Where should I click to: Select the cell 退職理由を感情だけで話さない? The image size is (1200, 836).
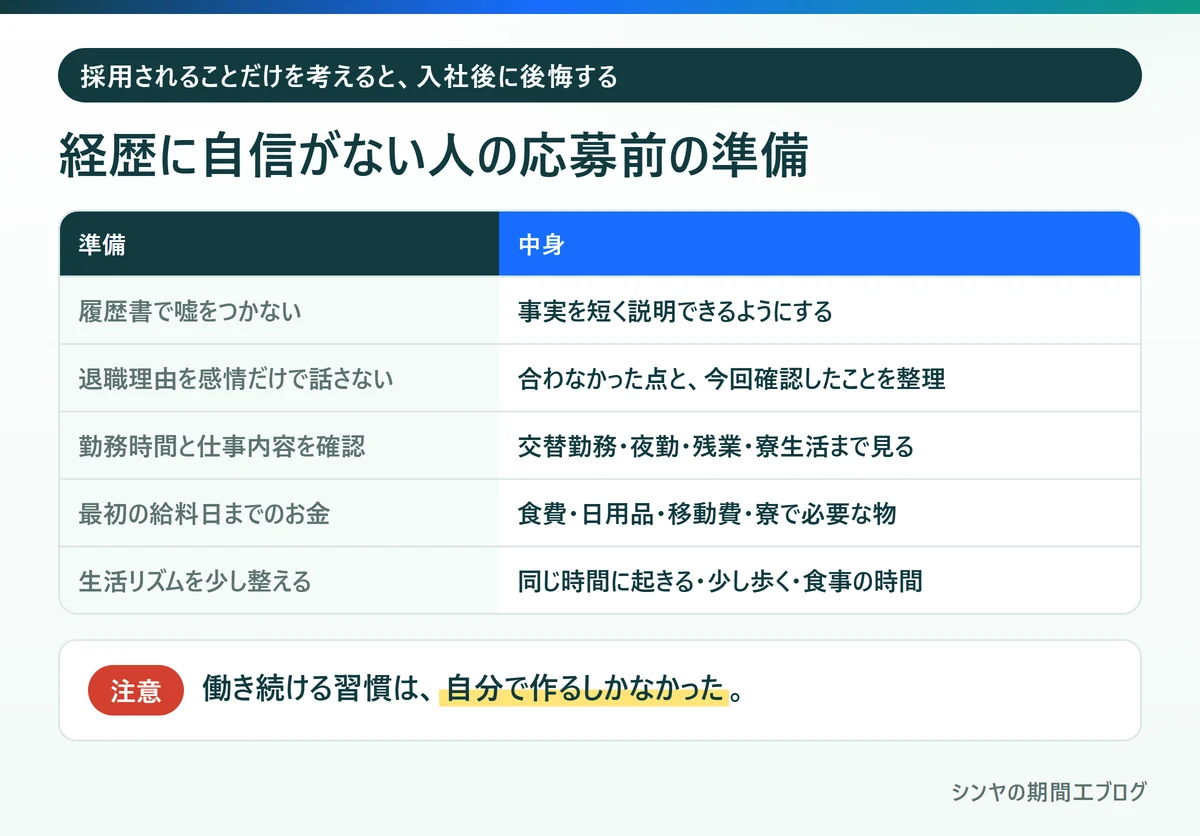click(x=279, y=378)
